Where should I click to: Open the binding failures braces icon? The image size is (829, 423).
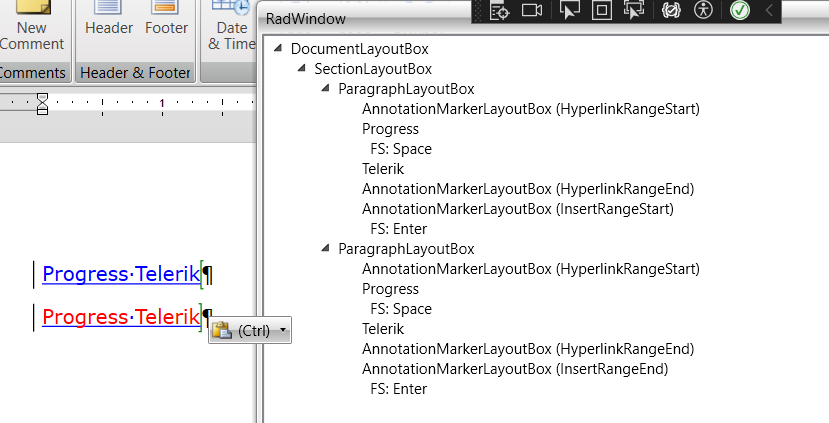point(671,10)
